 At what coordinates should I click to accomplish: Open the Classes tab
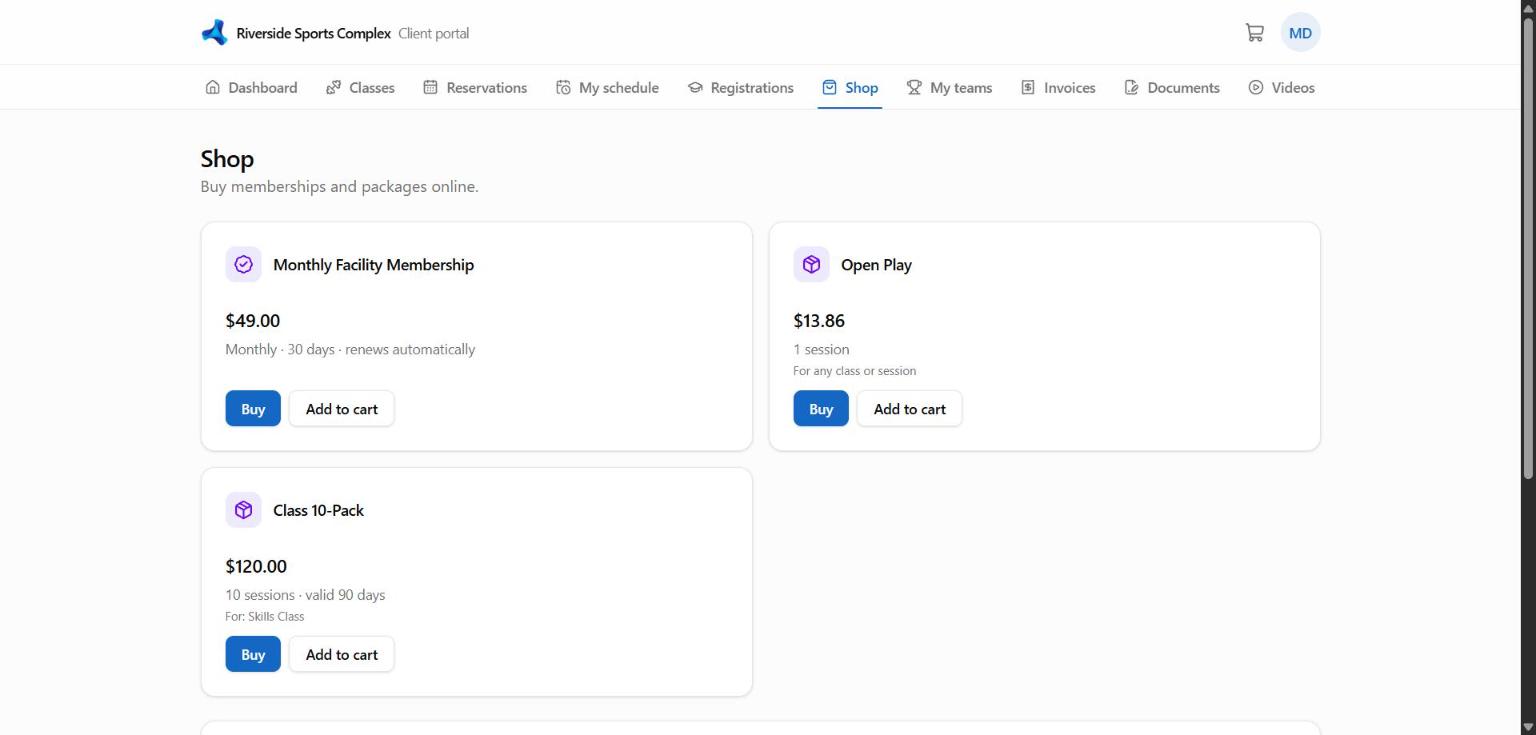point(361,88)
